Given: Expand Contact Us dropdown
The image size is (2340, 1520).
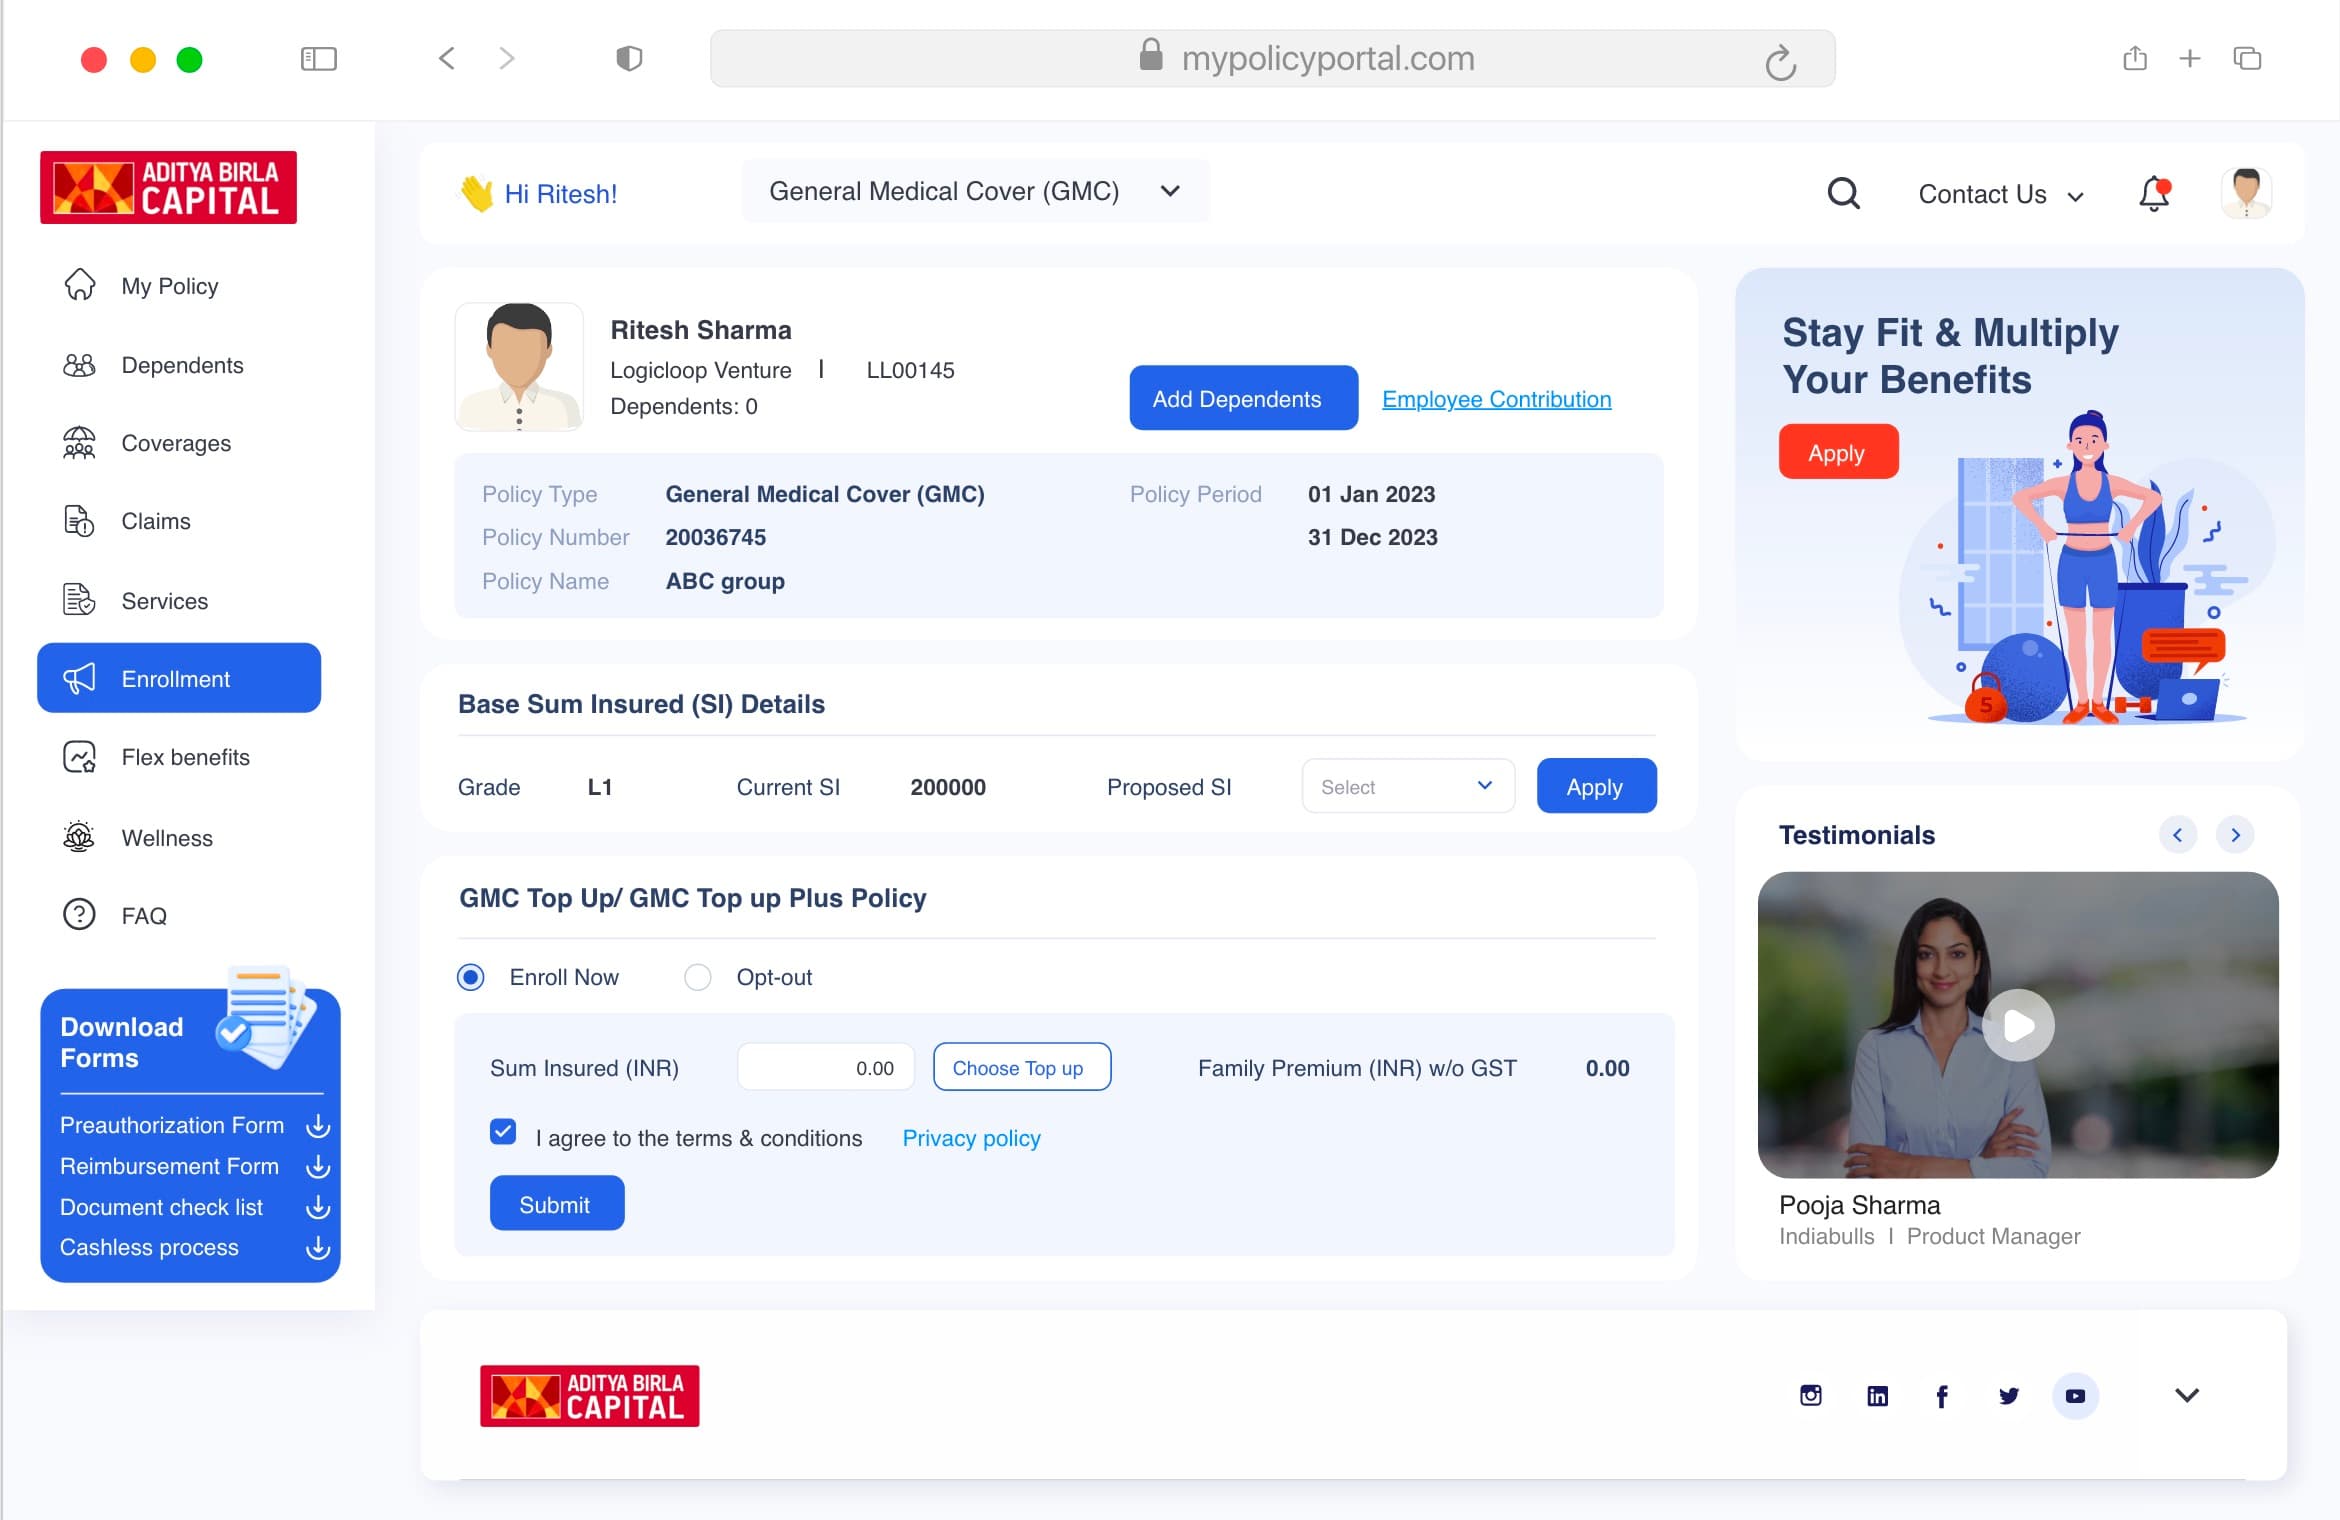Looking at the screenshot, I should (2001, 195).
